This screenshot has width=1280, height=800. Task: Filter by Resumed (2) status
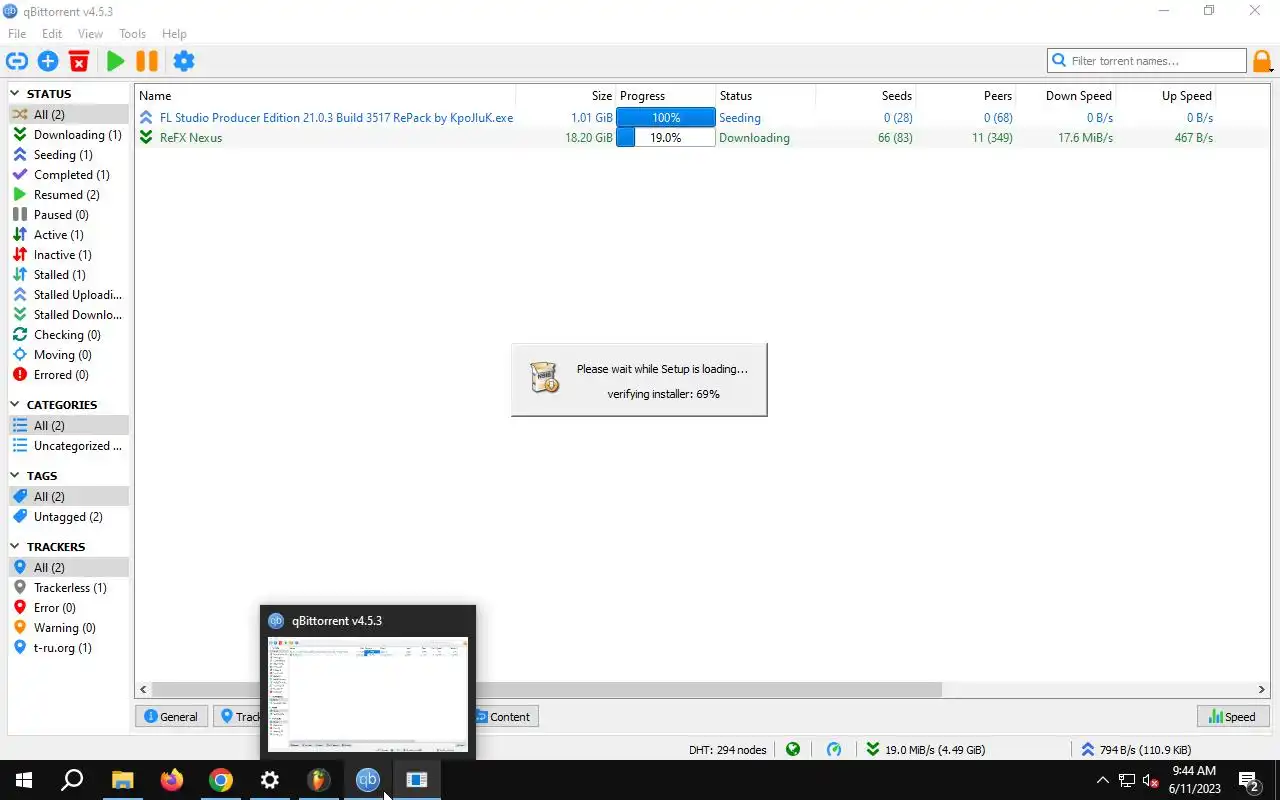click(68, 195)
